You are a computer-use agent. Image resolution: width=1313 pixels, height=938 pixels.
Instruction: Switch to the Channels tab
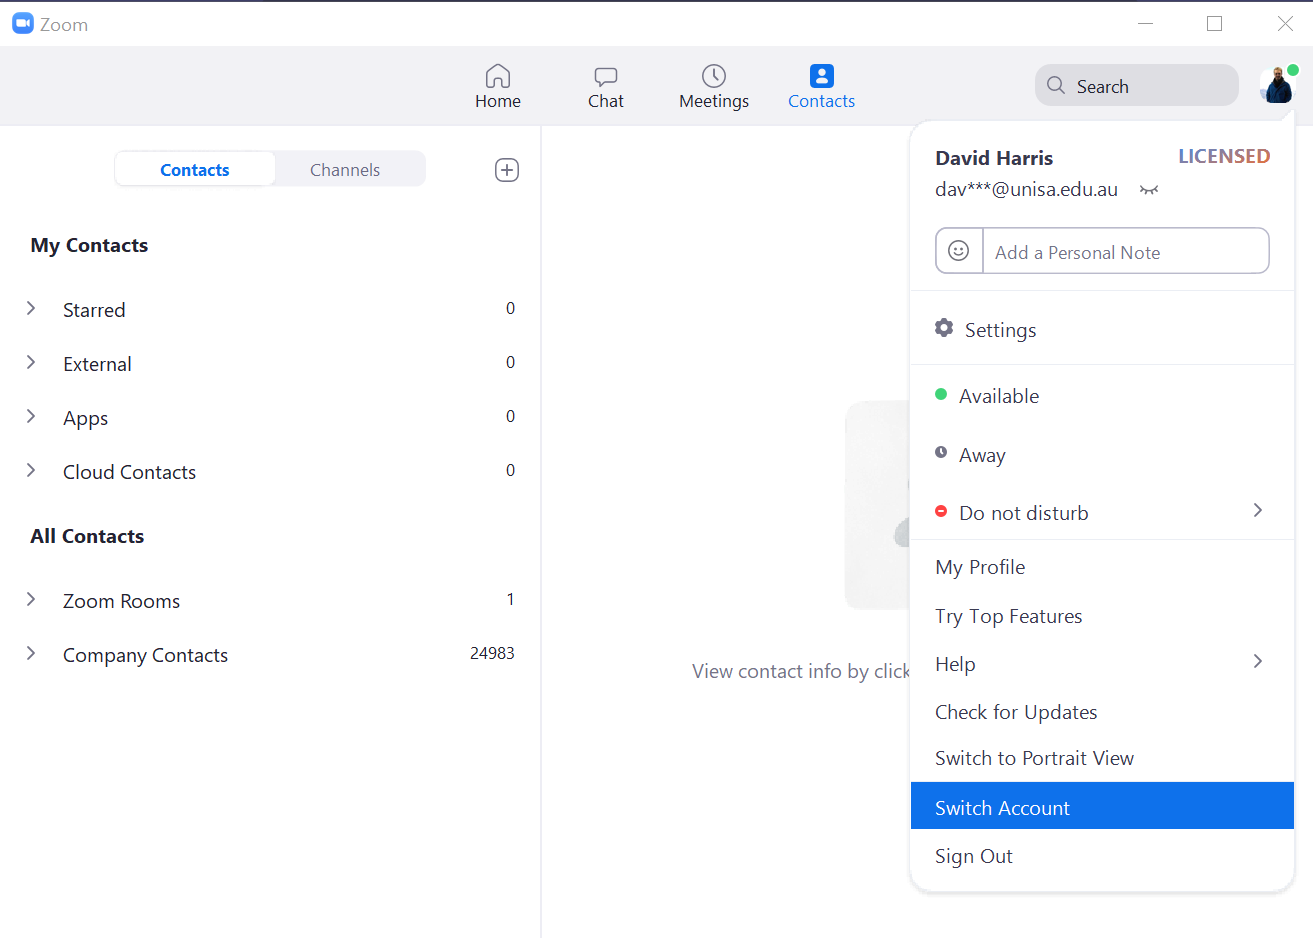(x=345, y=170)
